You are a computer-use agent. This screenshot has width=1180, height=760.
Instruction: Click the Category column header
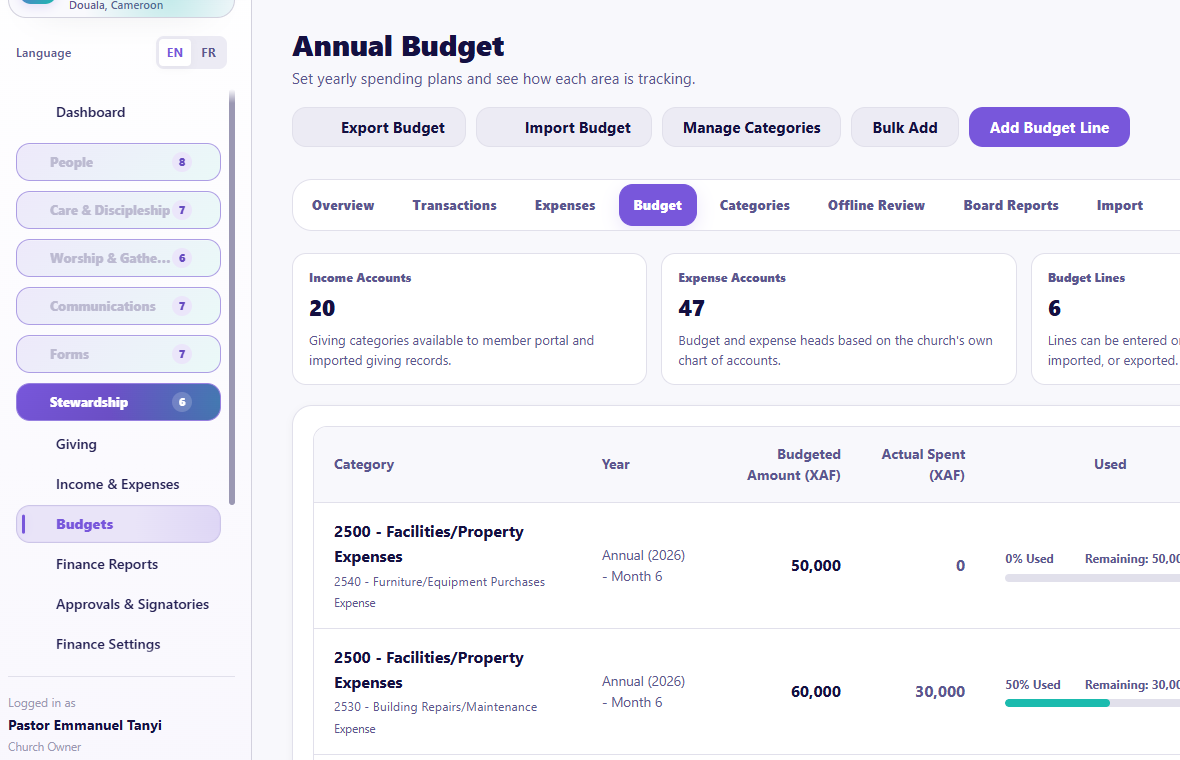[x=363, y=464]
